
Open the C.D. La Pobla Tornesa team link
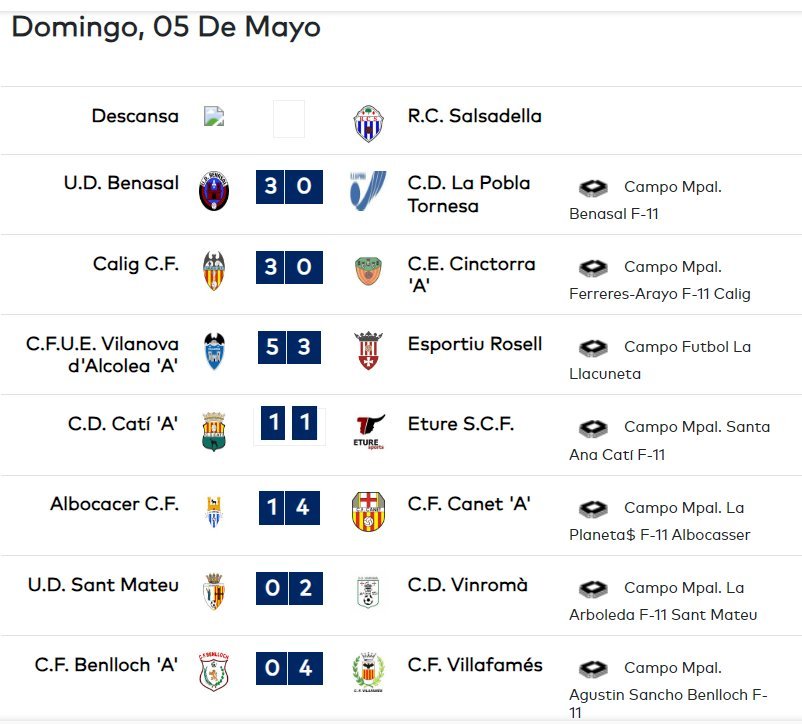point(469,194)
